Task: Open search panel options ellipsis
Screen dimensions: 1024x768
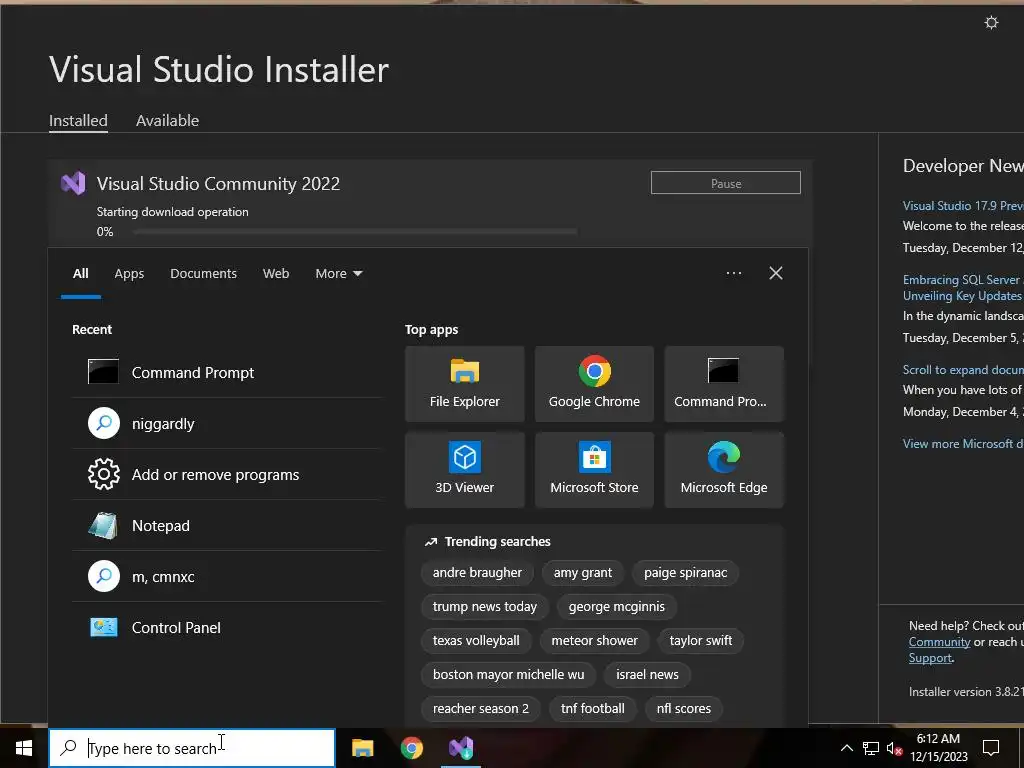Action: (x=733, y=273)
